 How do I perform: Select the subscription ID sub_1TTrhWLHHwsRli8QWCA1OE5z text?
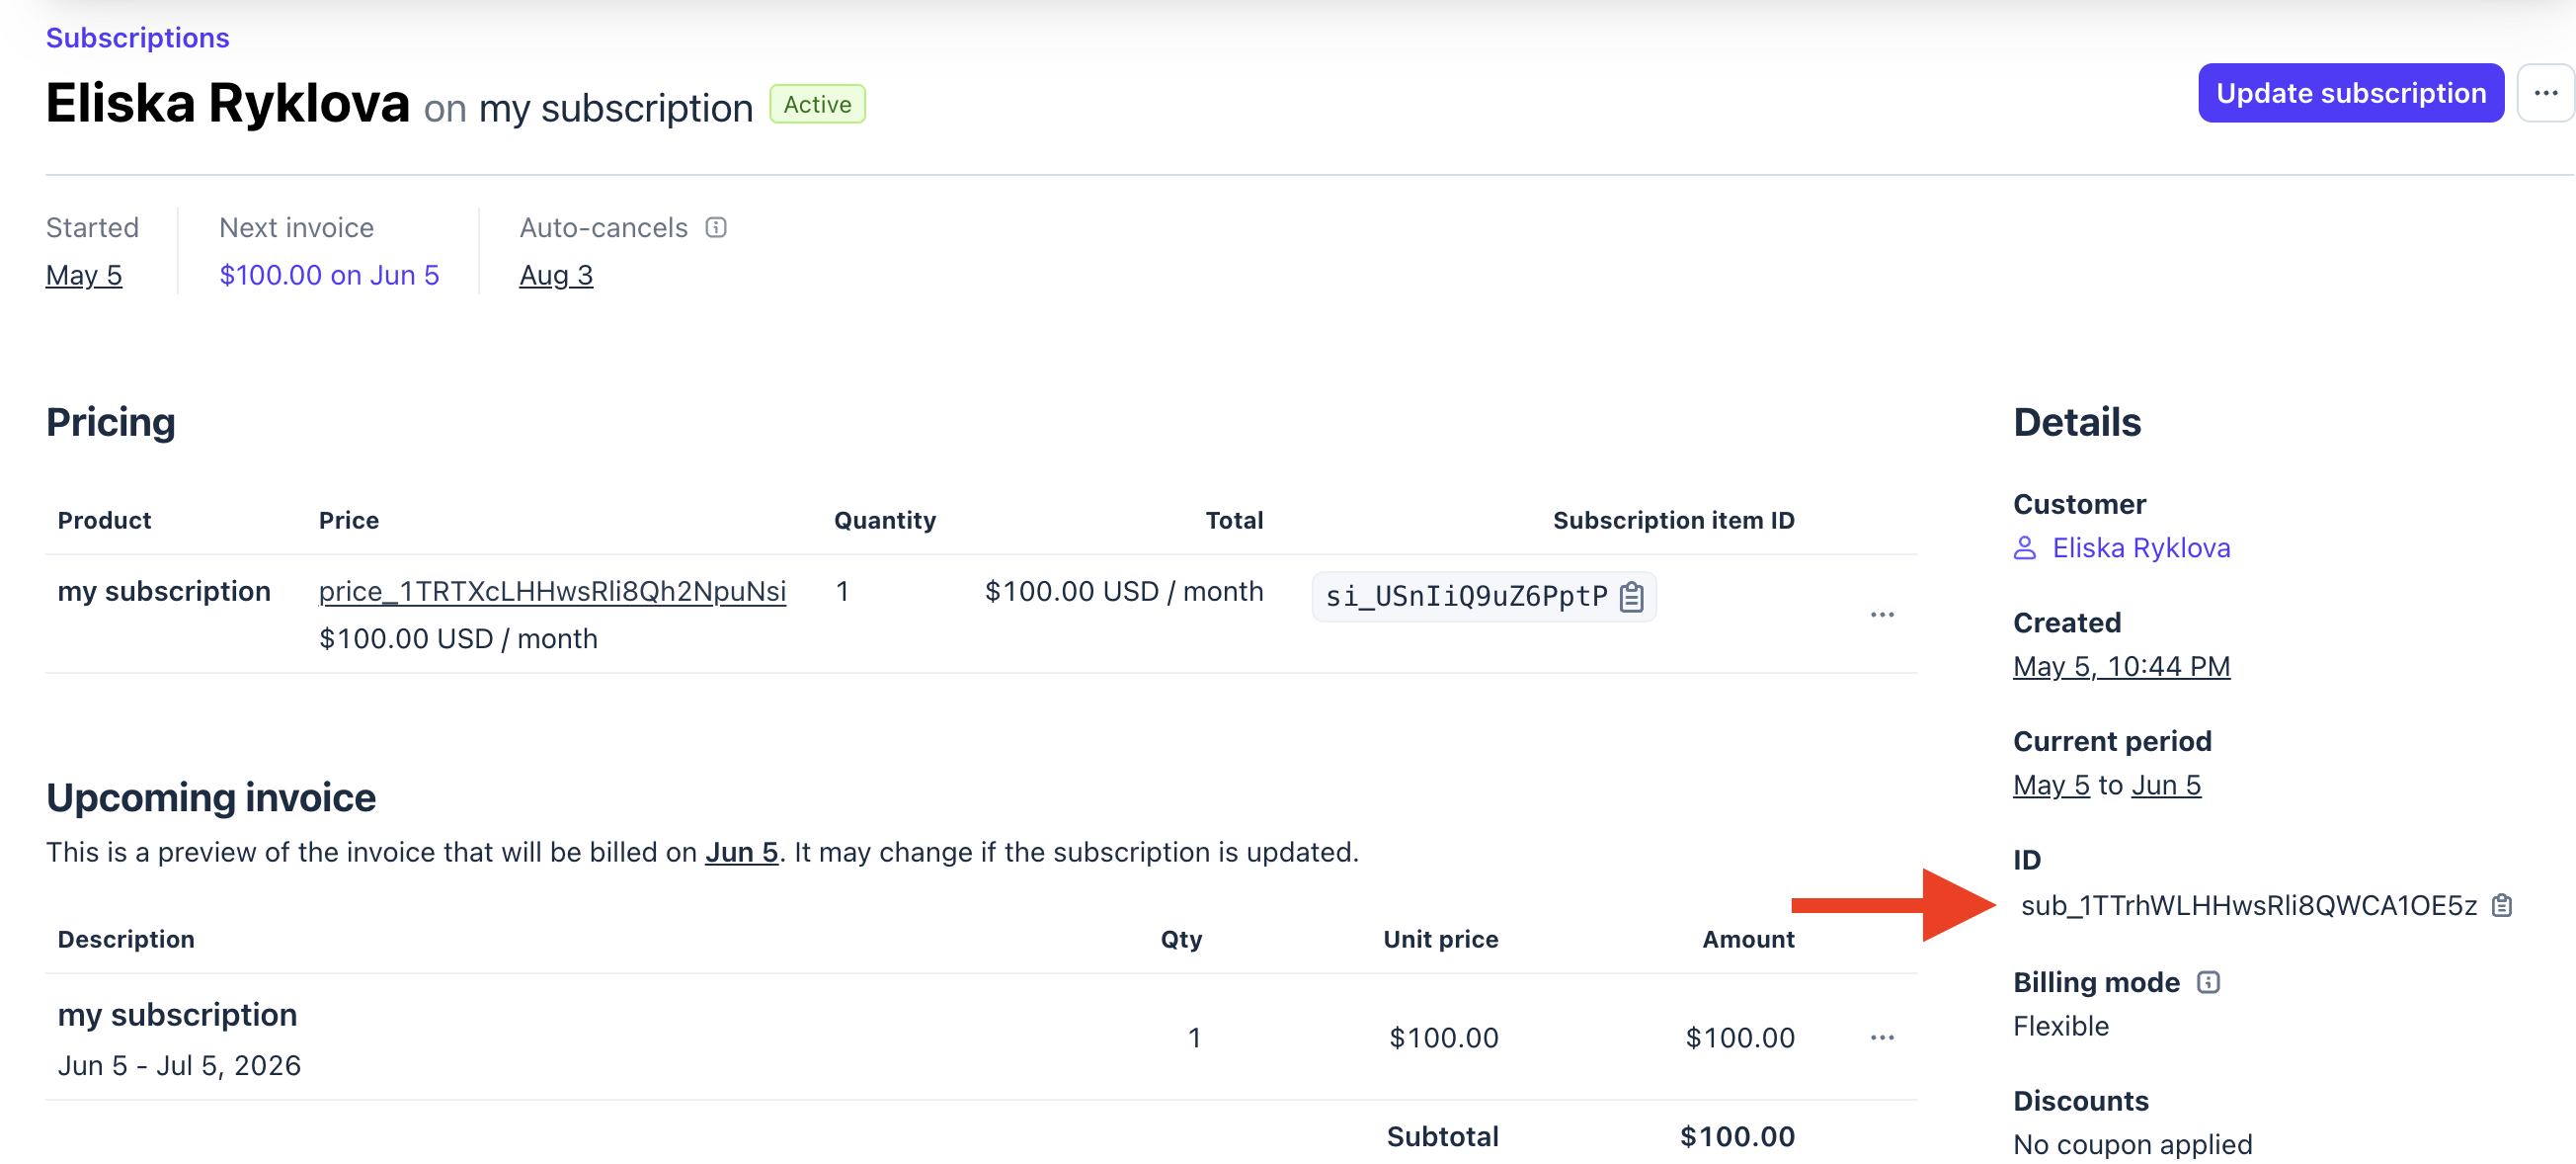coord(2249,905)
